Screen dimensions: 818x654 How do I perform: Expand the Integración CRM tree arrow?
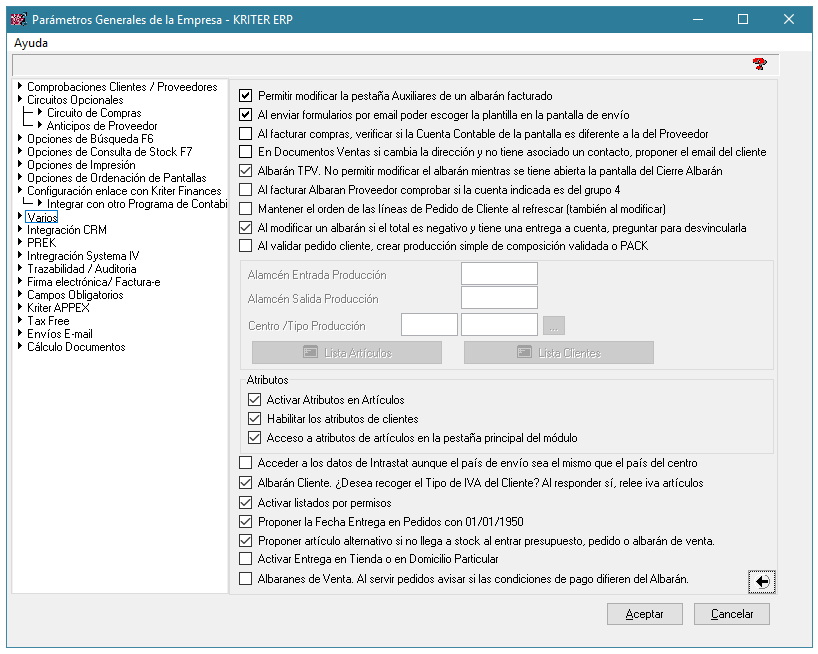[20, 228]
